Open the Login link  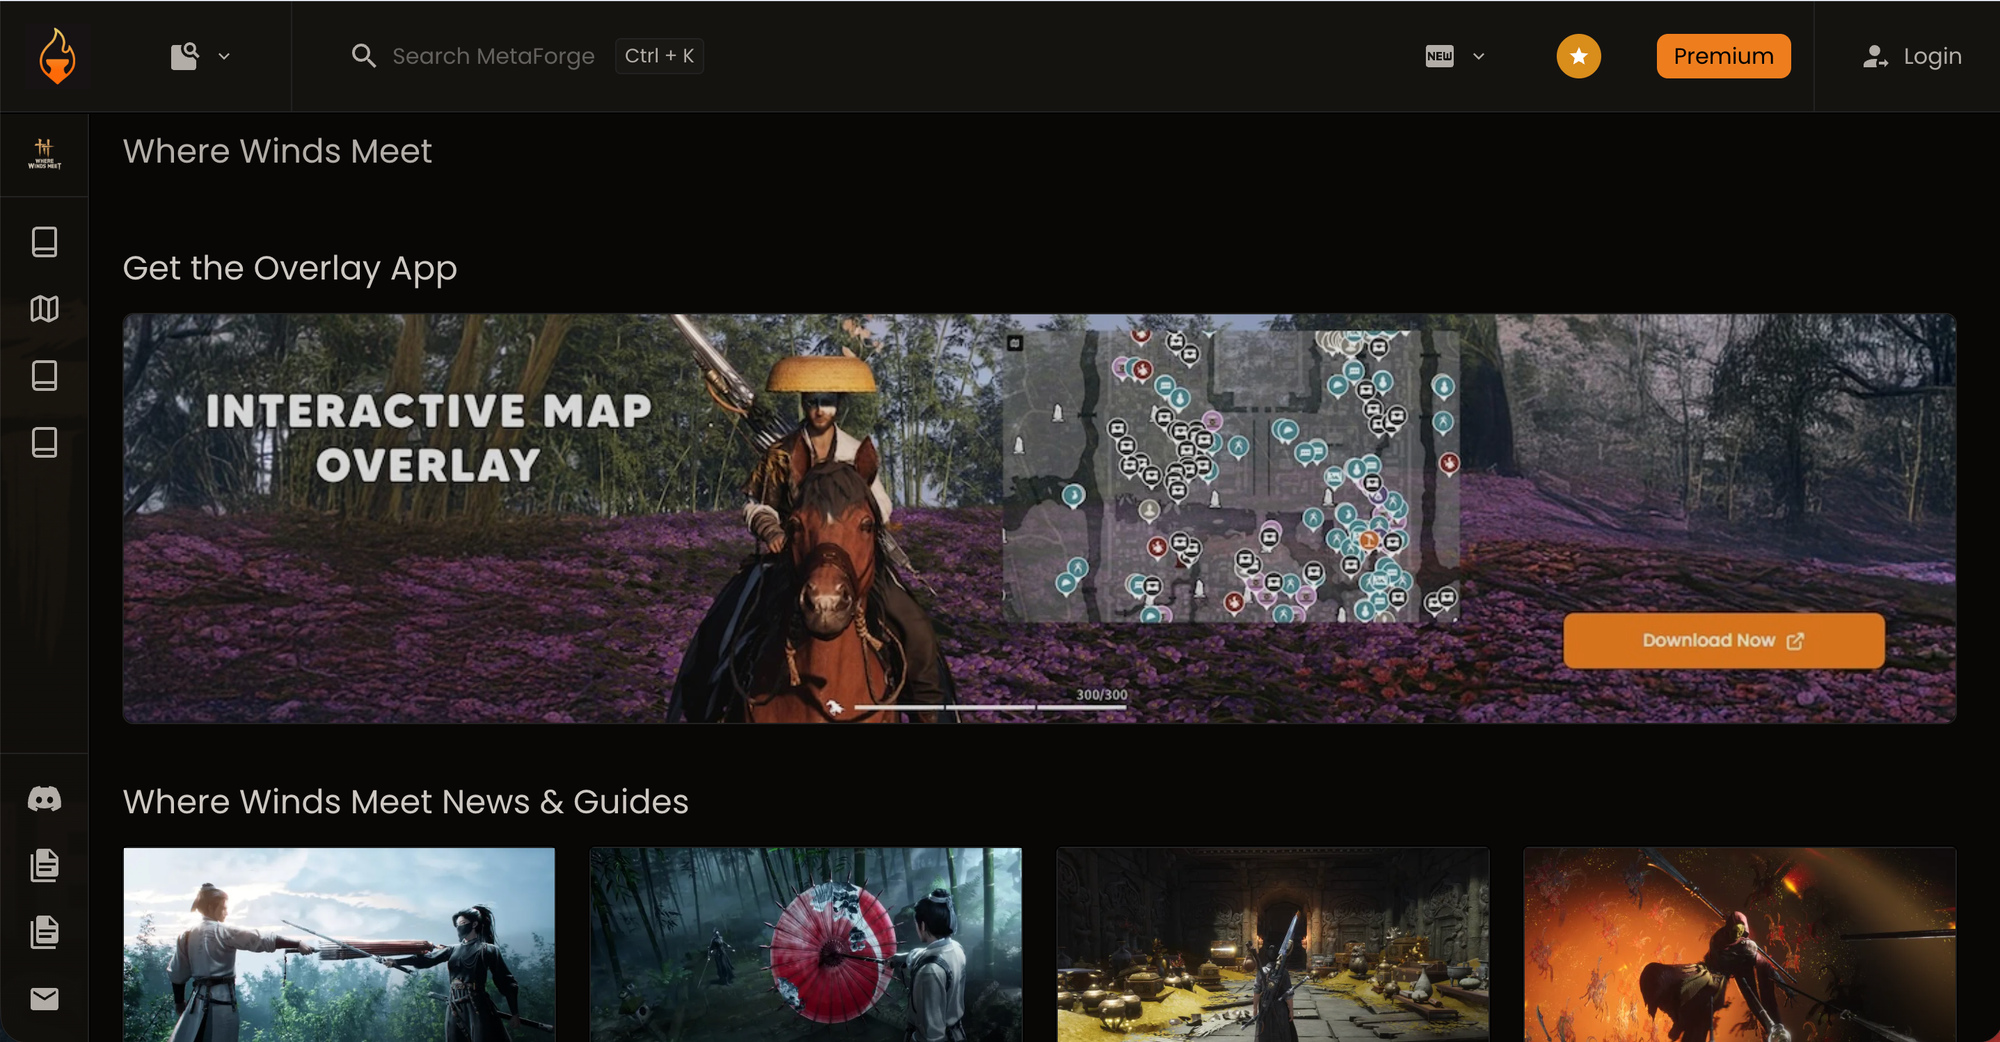click(x=1932, y=56)
